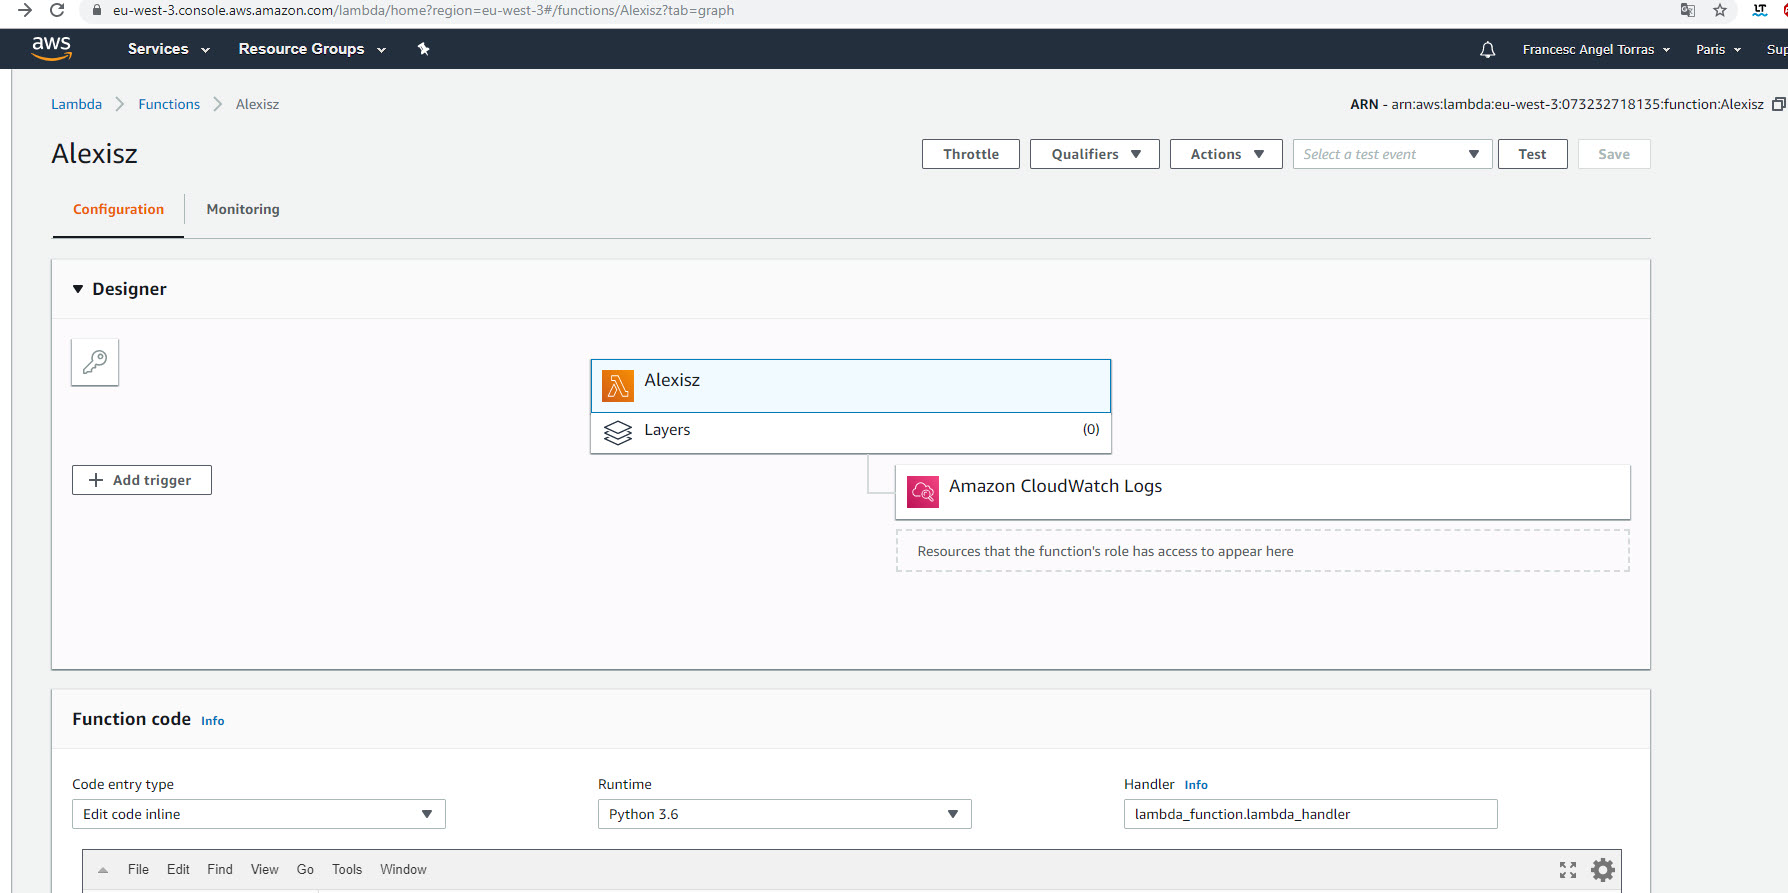This screenshot has width=1788, height=893.
Task: Toggle the code editor fullscreen icon
Action: click(1568, 870)
